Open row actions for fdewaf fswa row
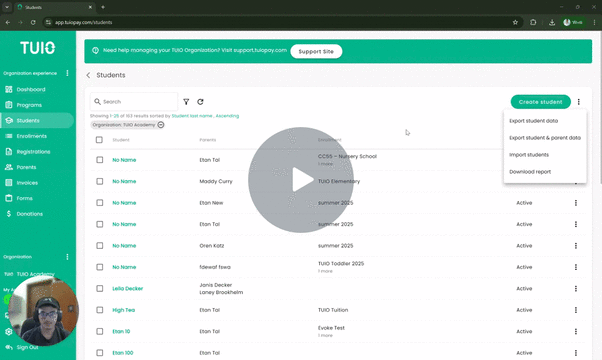The height and width of the screenshot is (360, 602). click(x=576, y=267)
